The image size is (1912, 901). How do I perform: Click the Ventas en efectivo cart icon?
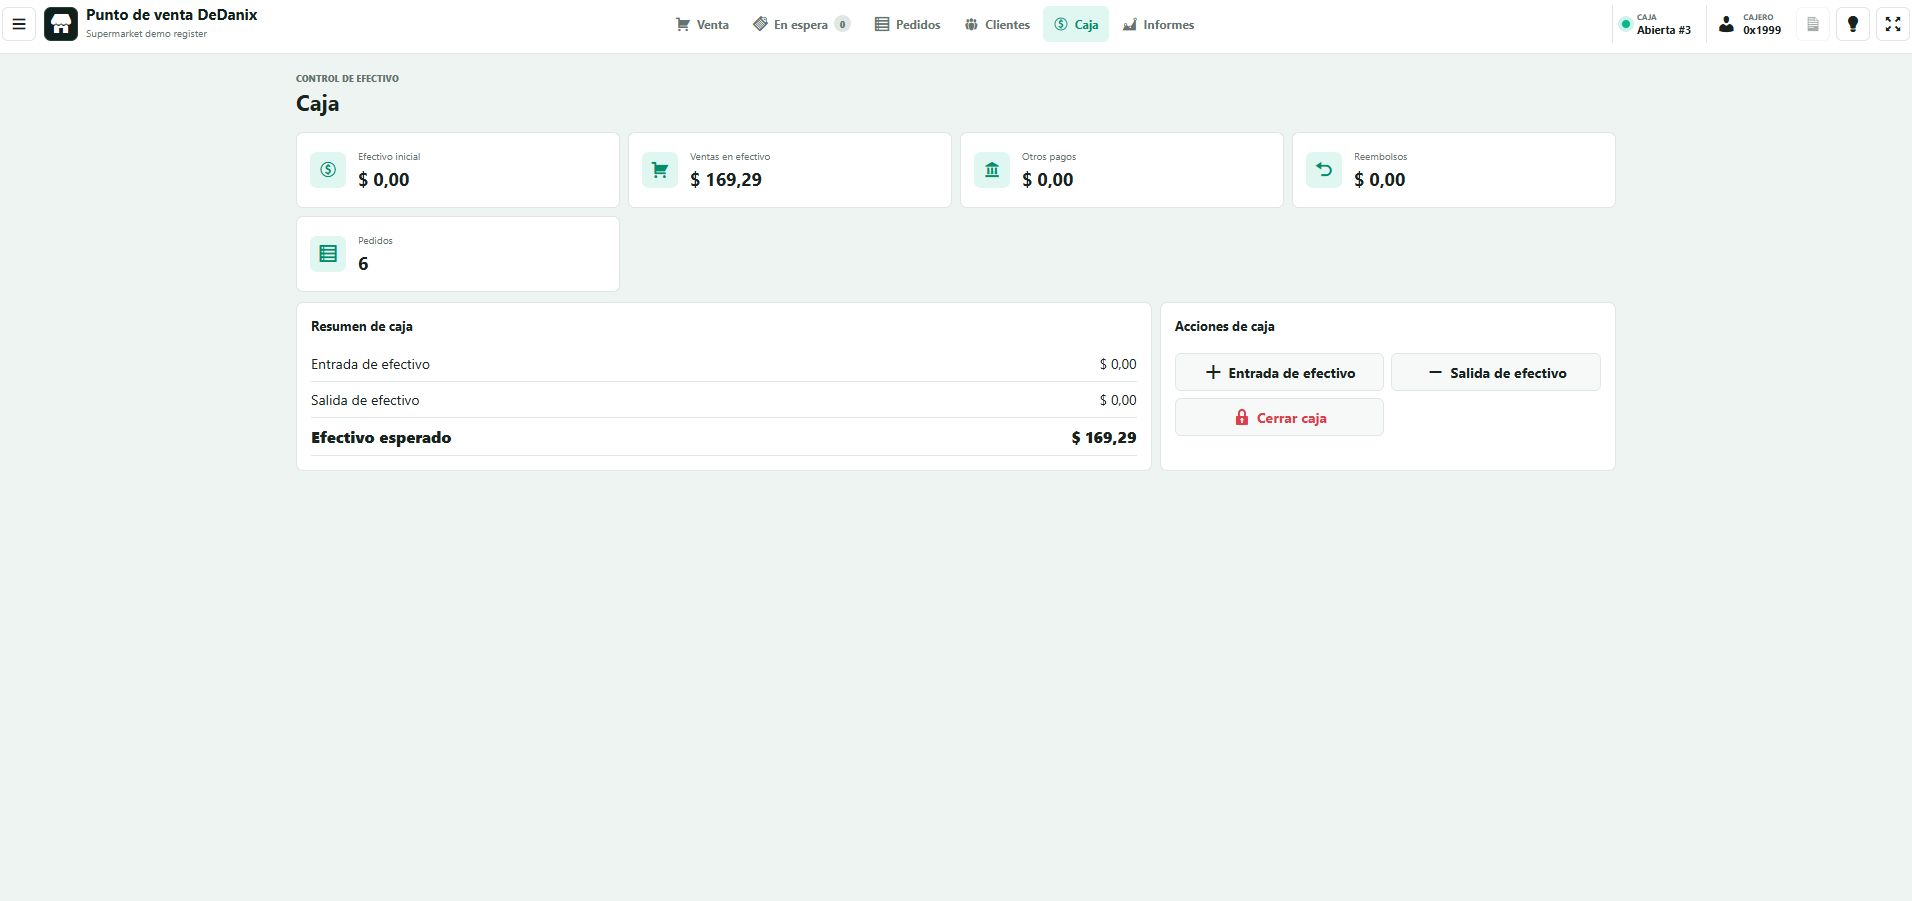coord(660,170)
